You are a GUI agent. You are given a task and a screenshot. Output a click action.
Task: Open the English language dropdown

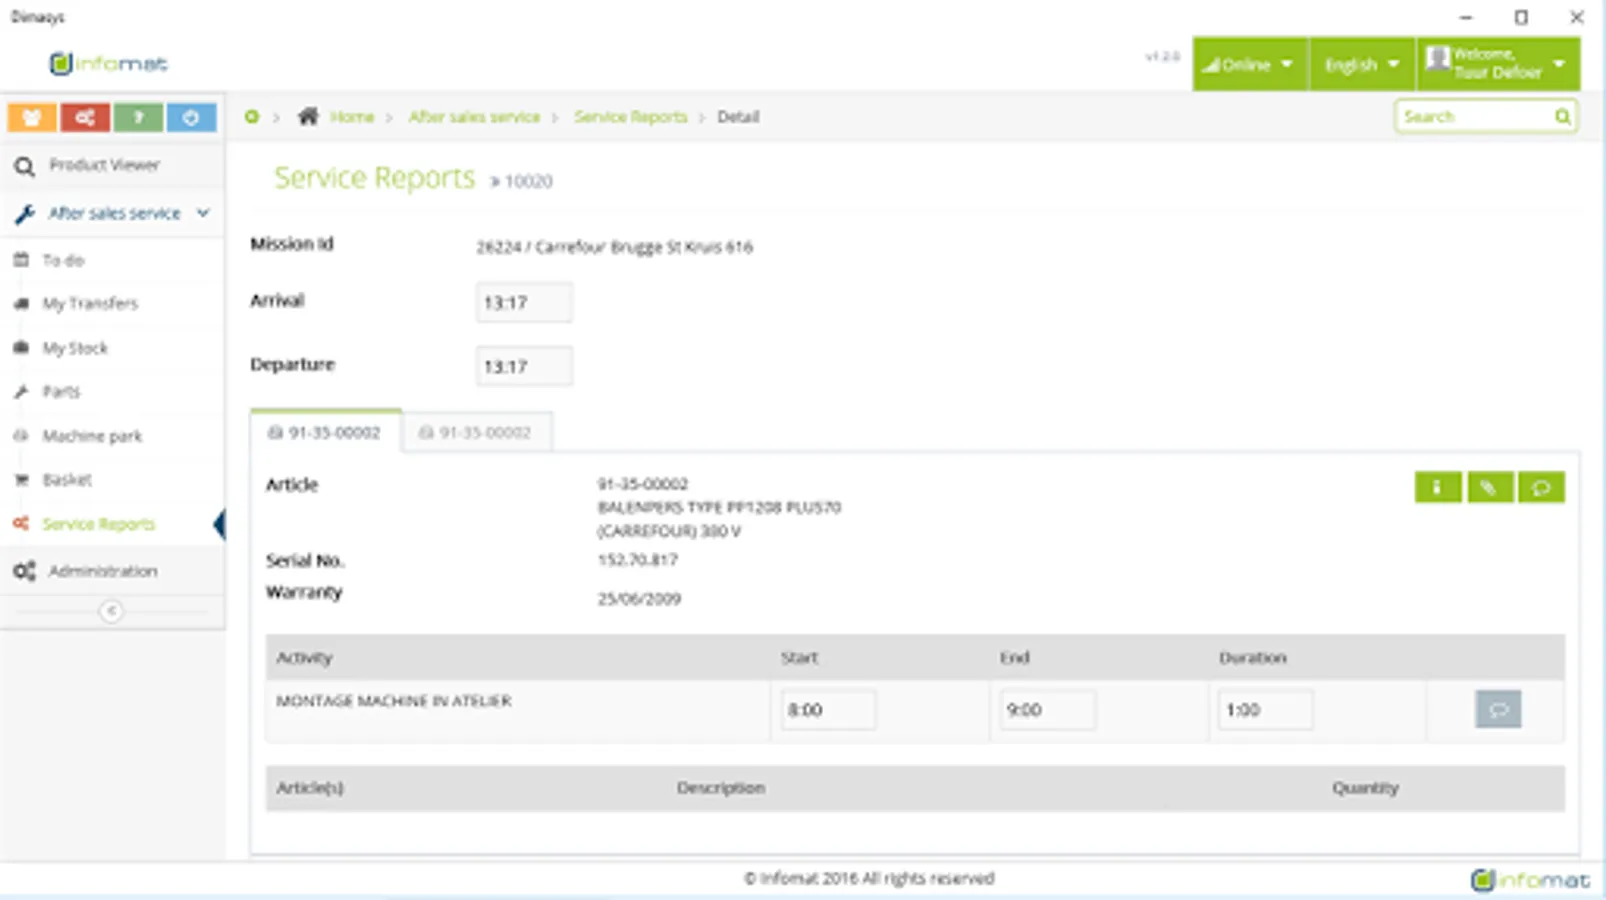(1362, 64)
